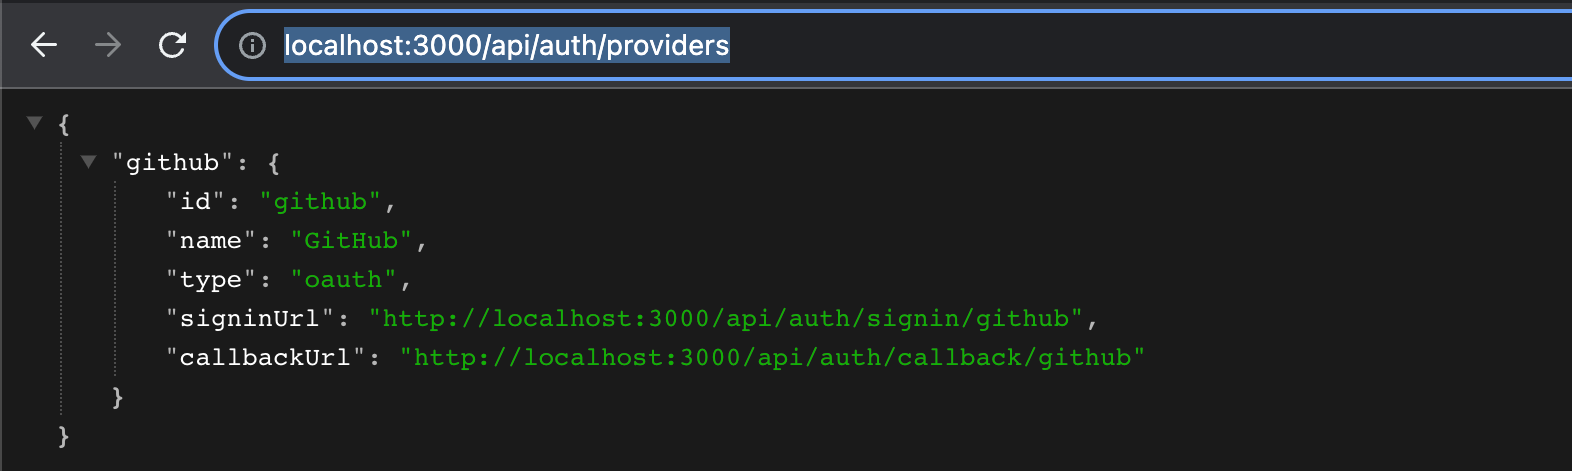Open the callbackUrl github link
This screenshot has height=471, width=1572.
[772, 358]
